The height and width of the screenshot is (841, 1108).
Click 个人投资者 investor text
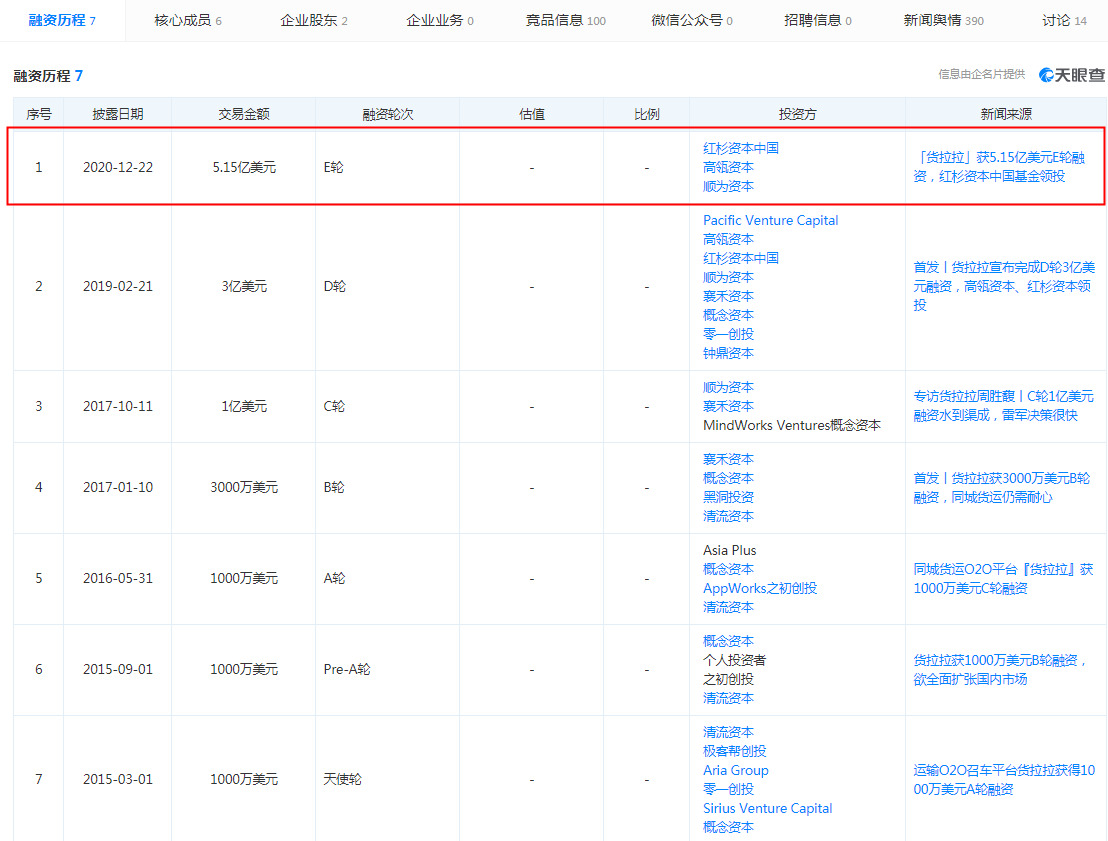(734, 660)
